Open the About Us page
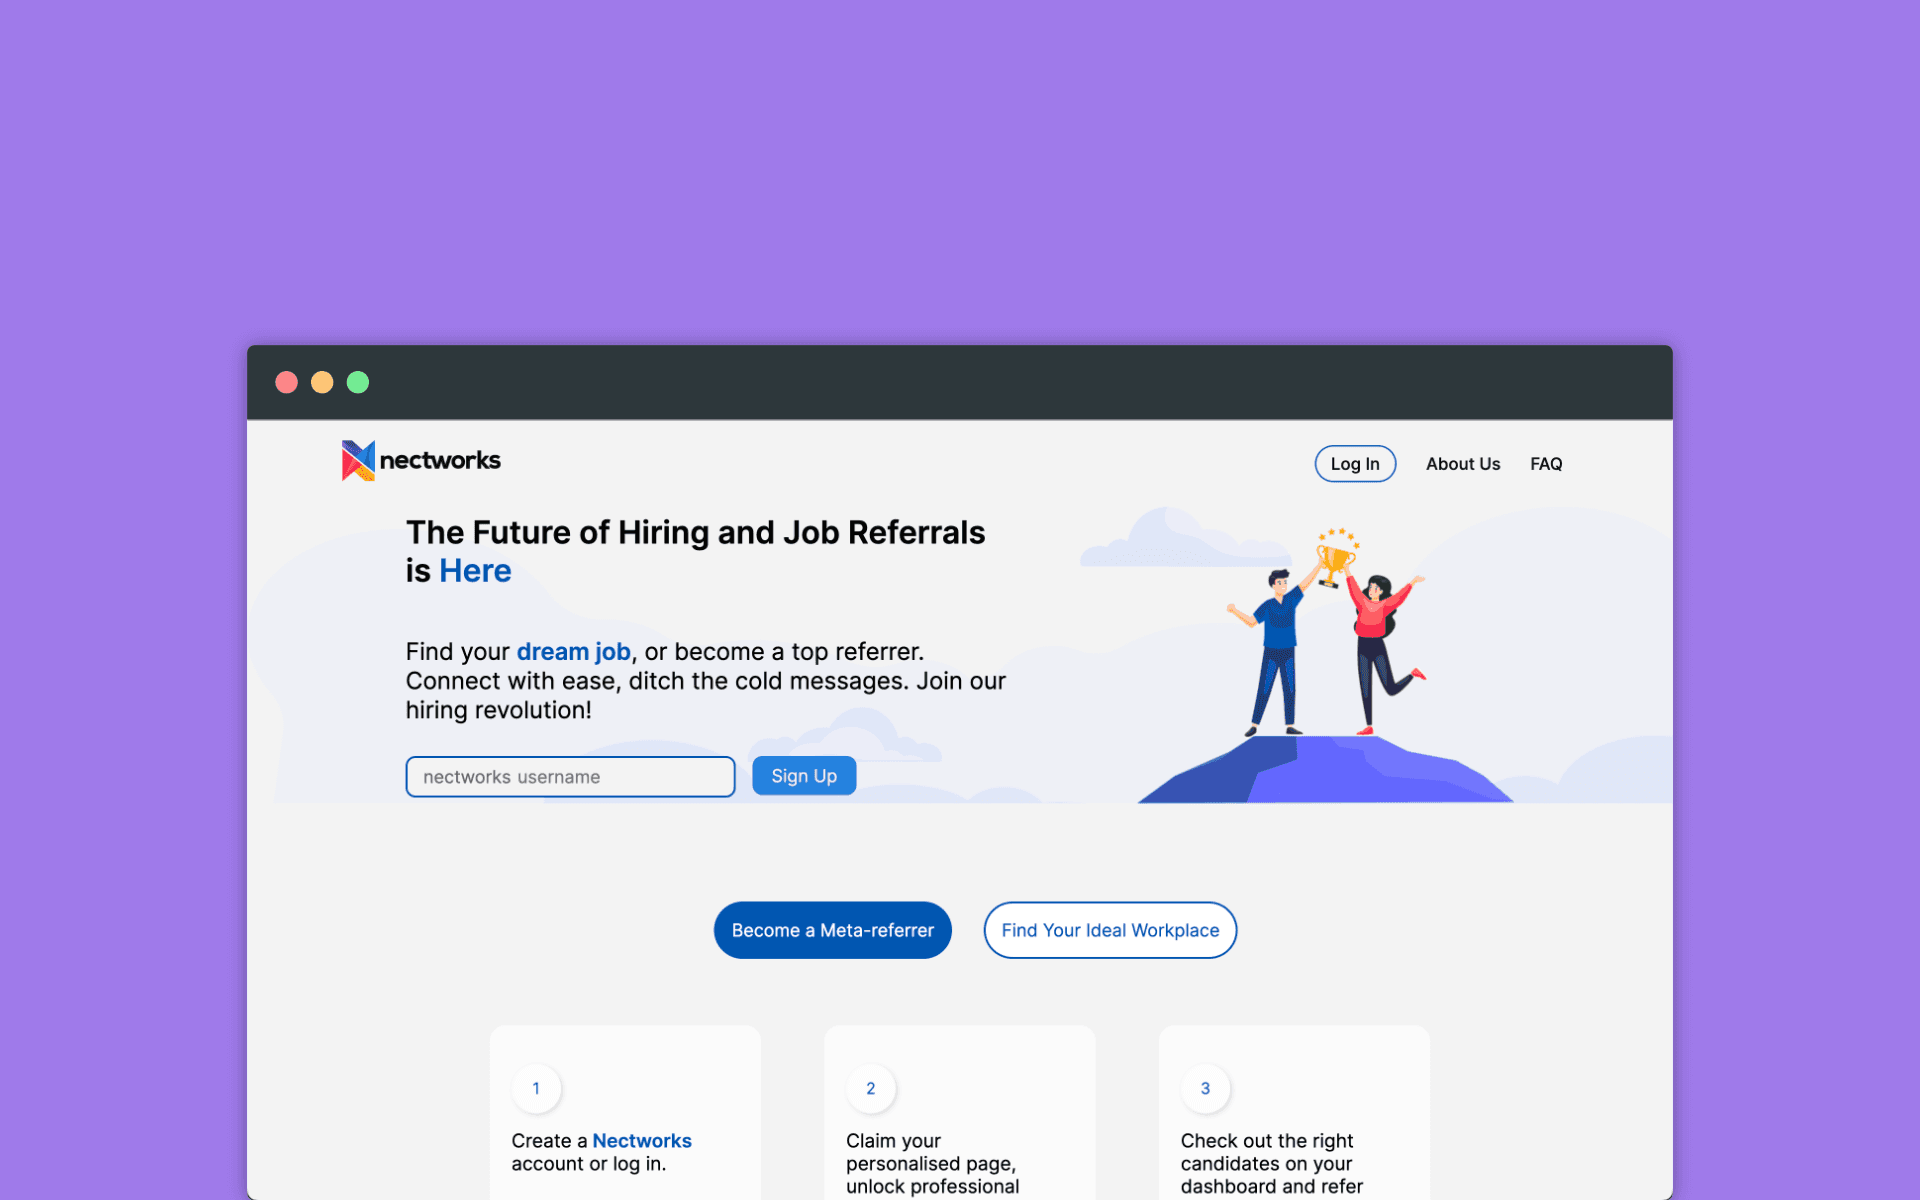Image resolution: width=1920 pixels, height=1200 pixels. pyautogui.click(x=1462, y=464)
